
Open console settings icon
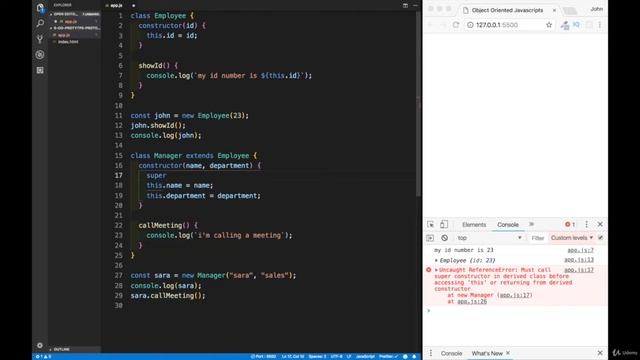pyautogui.click(x=600, y=238)
